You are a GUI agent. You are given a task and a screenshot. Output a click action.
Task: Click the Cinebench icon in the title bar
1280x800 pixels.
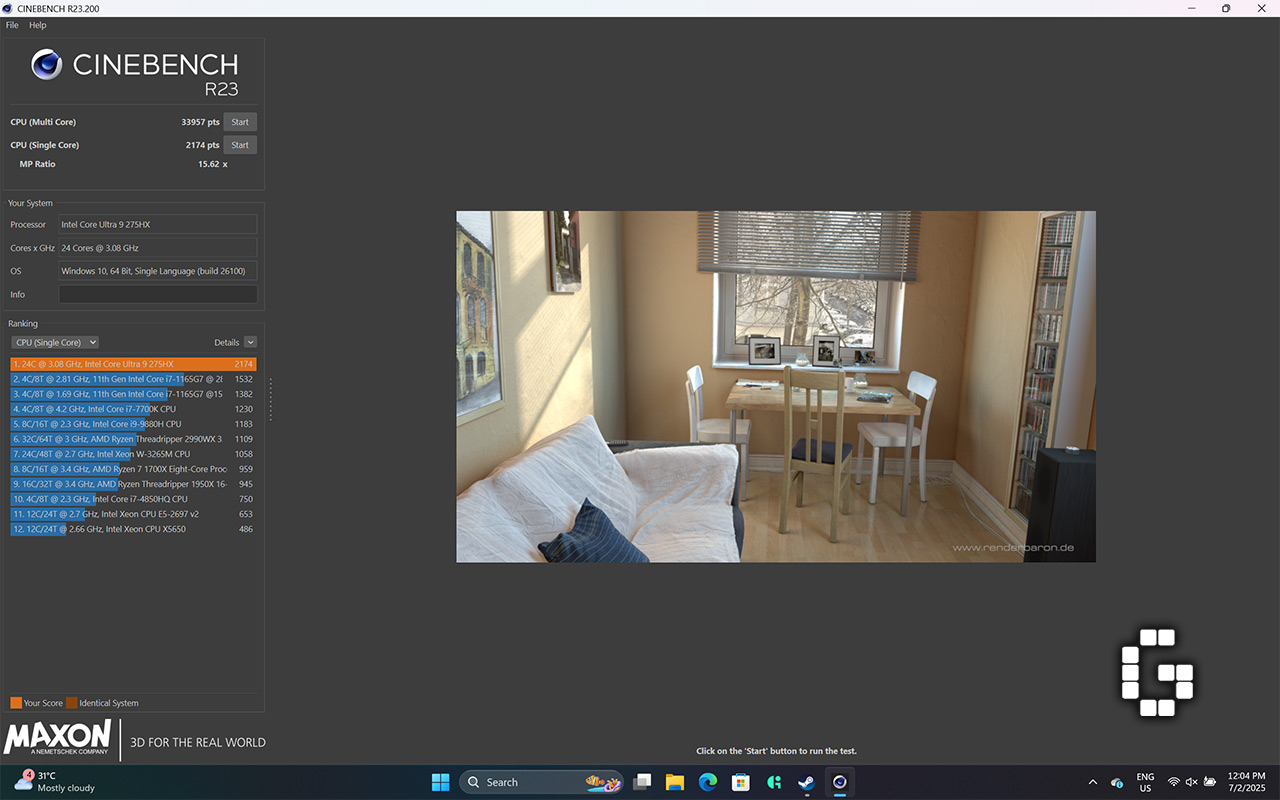(x=8, y=8)
